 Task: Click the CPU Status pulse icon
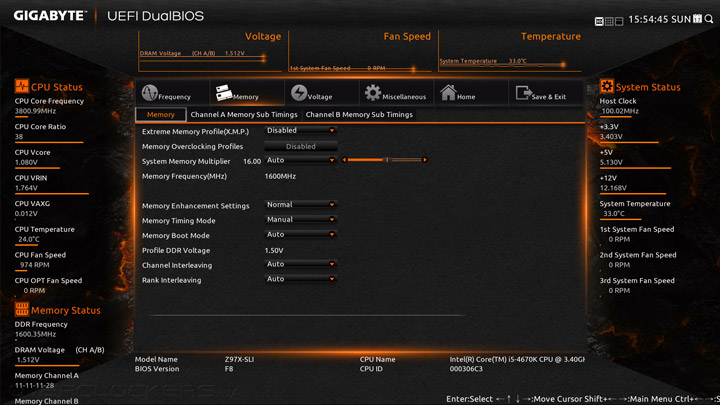point(22,86)
